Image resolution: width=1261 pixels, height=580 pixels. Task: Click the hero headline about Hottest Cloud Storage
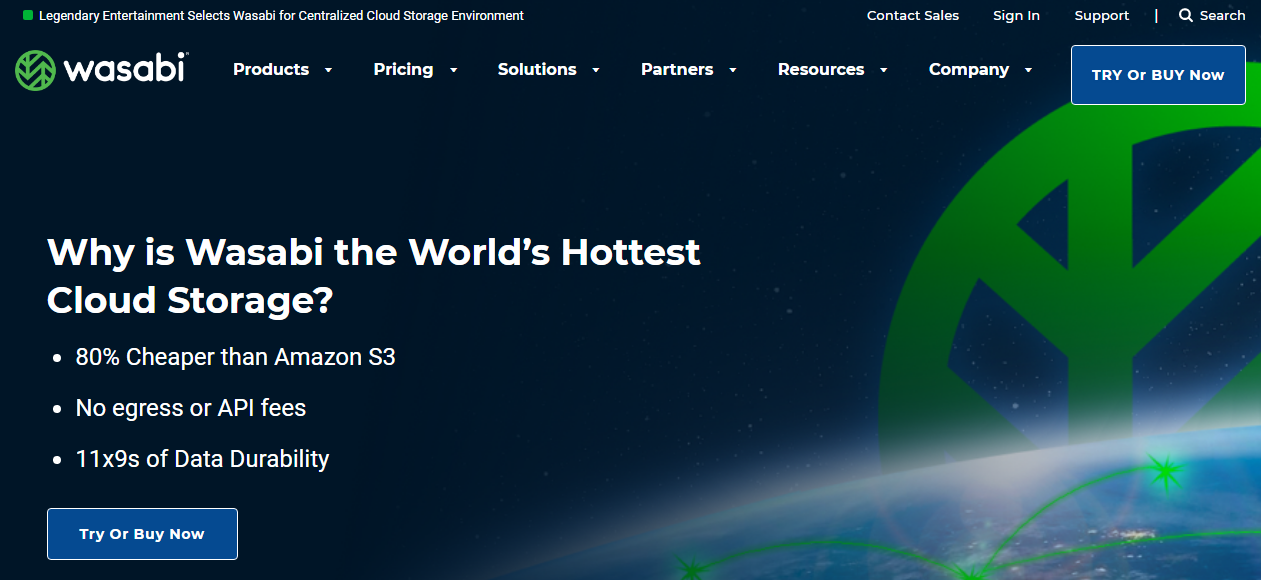point(374,275)
